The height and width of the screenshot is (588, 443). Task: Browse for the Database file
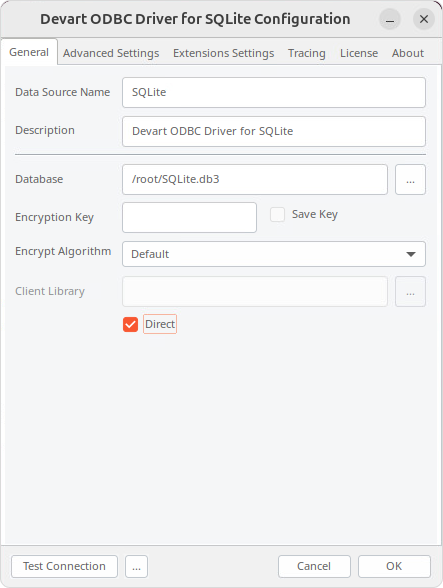pos(410,179)
